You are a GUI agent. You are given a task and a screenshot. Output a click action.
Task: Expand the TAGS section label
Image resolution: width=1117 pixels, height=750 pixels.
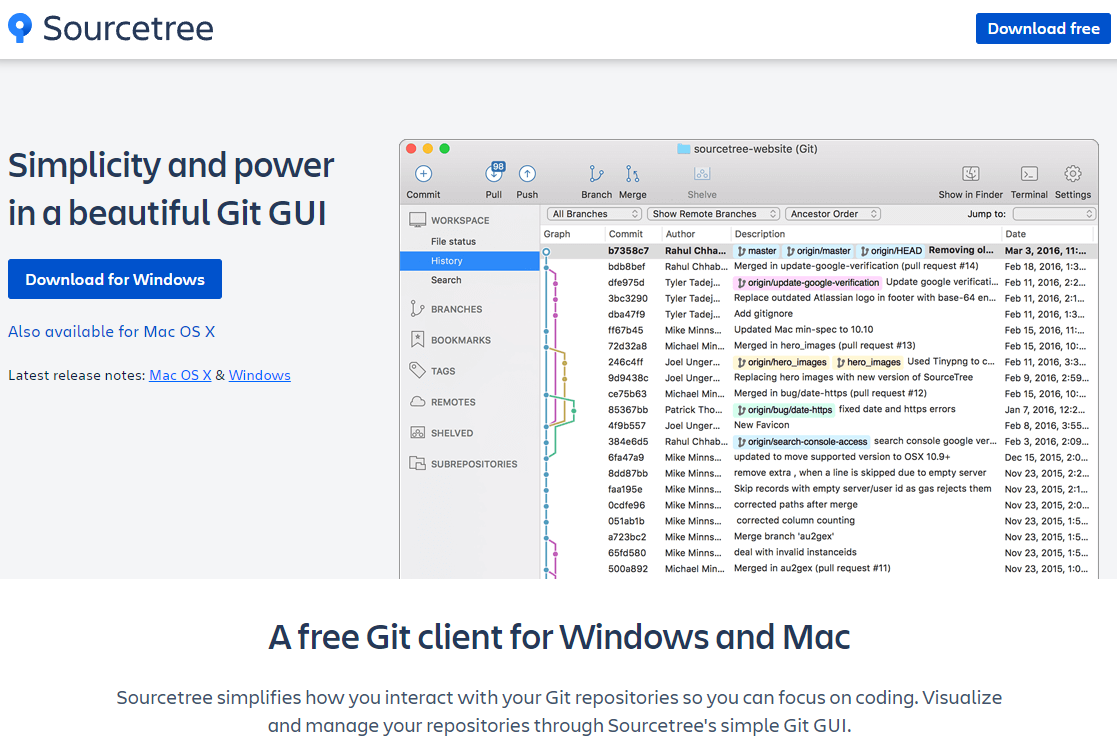(x=443, y=371)
